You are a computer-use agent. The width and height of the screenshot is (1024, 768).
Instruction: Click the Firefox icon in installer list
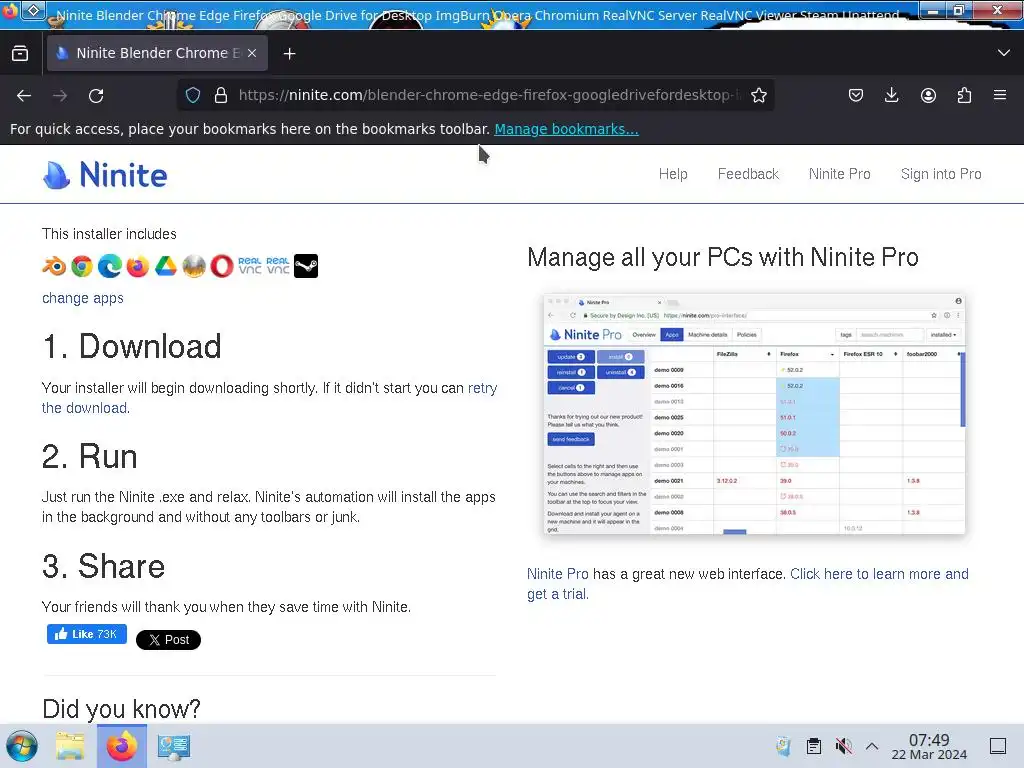pyautogui.click(x=138, y=266)
